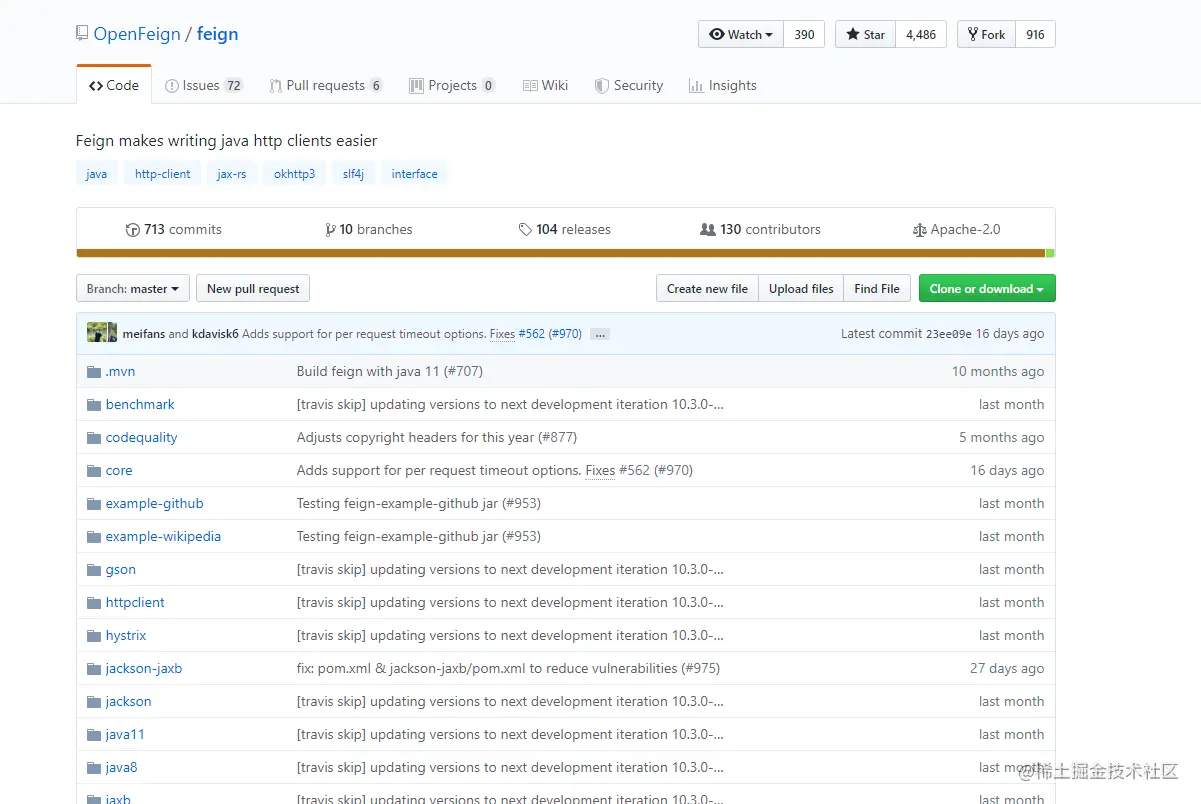Click the Find File button
The height and width of the screenshot is (804, 1201).
coord(877,288)
